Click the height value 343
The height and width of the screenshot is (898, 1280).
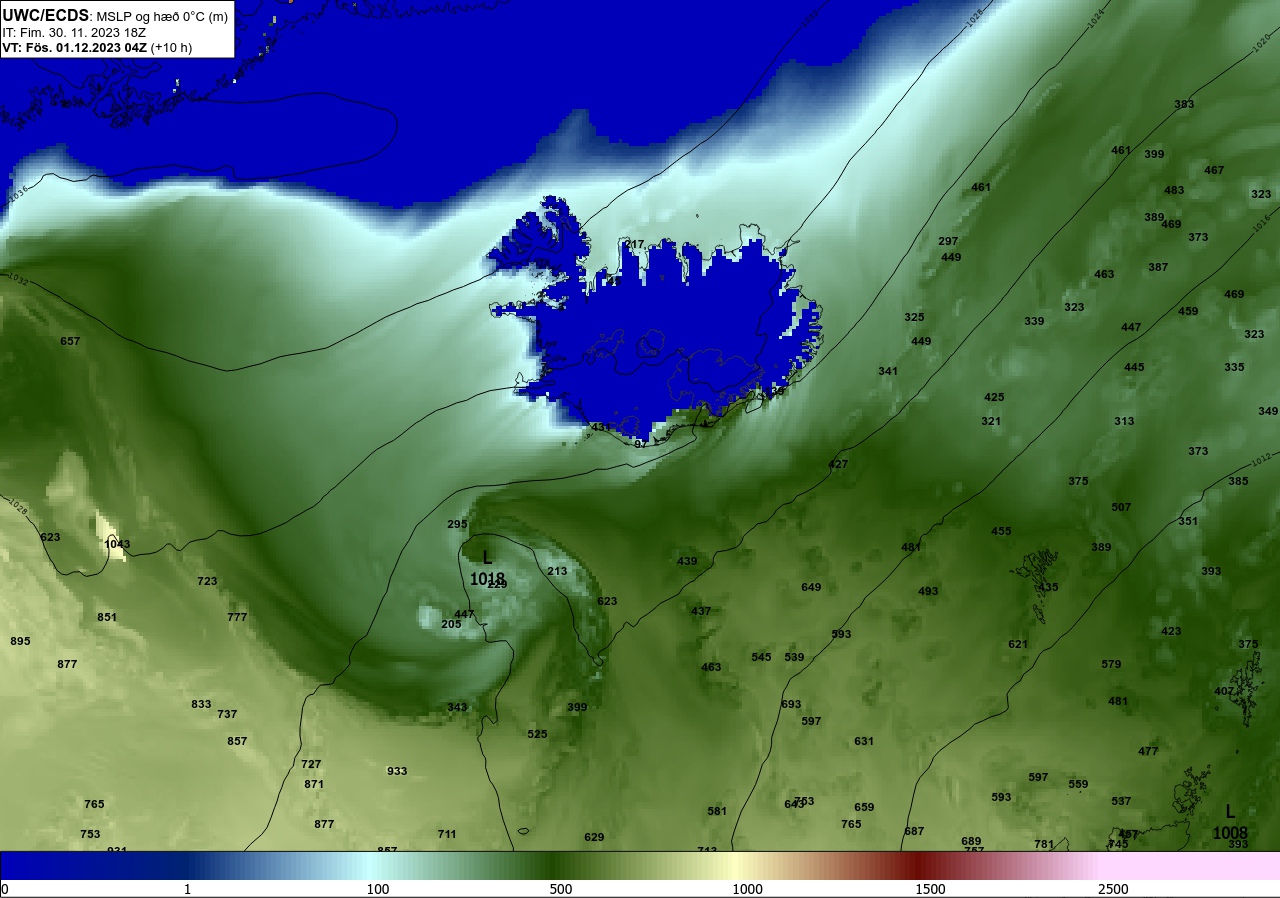click(x=457, y=707)
